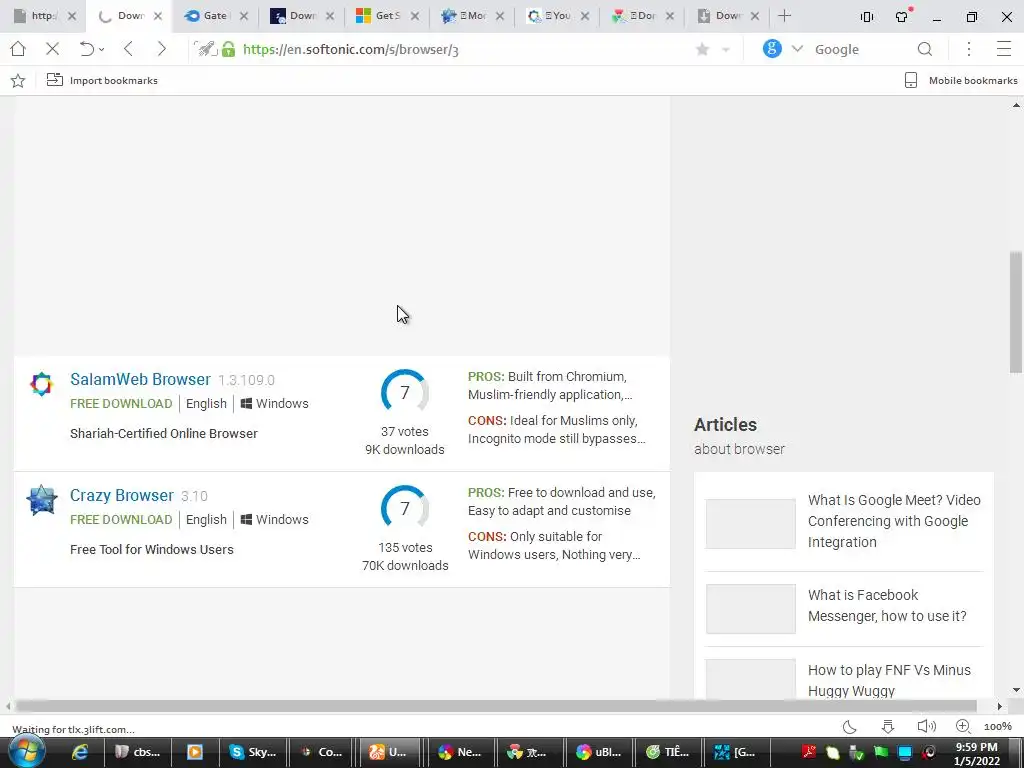Click the scroll-down arrow of vertical scrollbar

(x=1016, y=690)
